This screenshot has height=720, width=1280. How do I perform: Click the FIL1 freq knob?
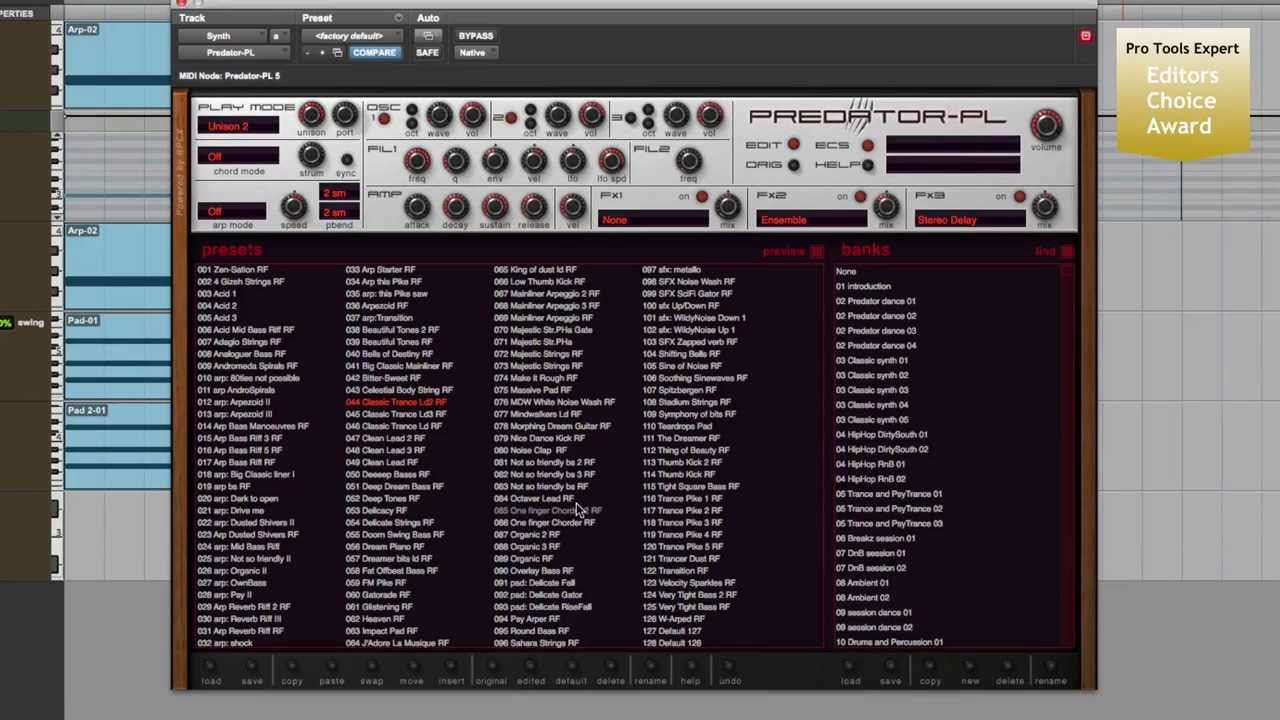(417, 160)
